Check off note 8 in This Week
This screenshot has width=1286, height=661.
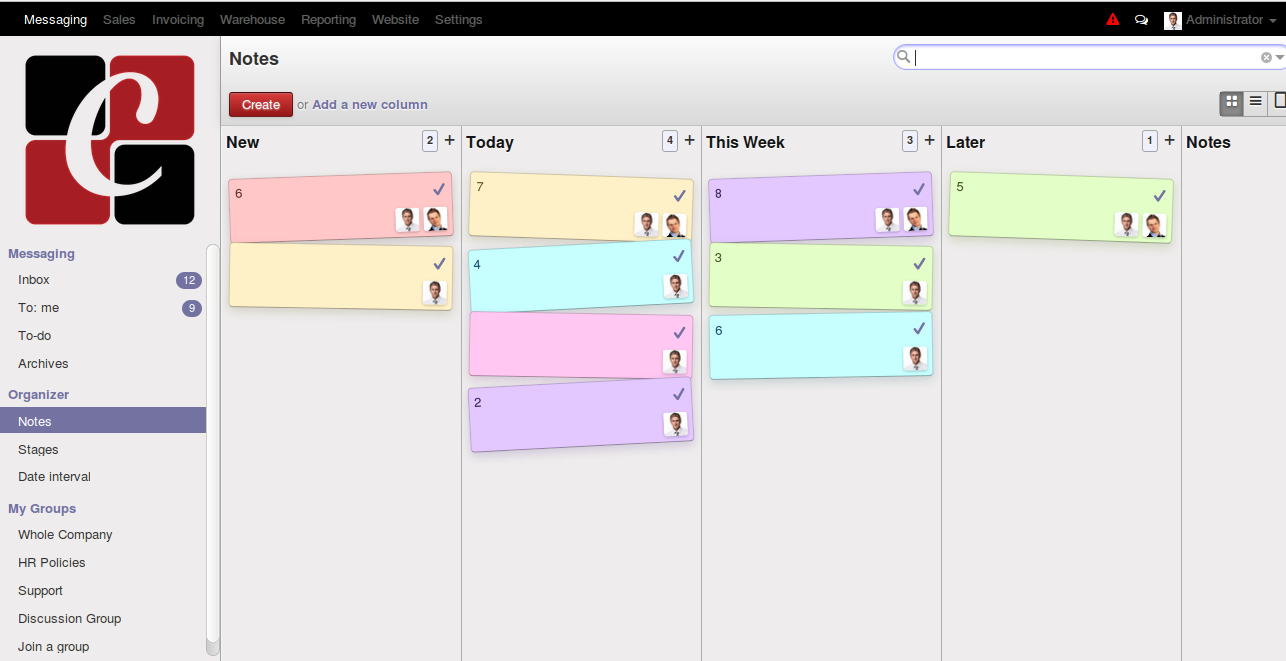click(x=919, y=189)
